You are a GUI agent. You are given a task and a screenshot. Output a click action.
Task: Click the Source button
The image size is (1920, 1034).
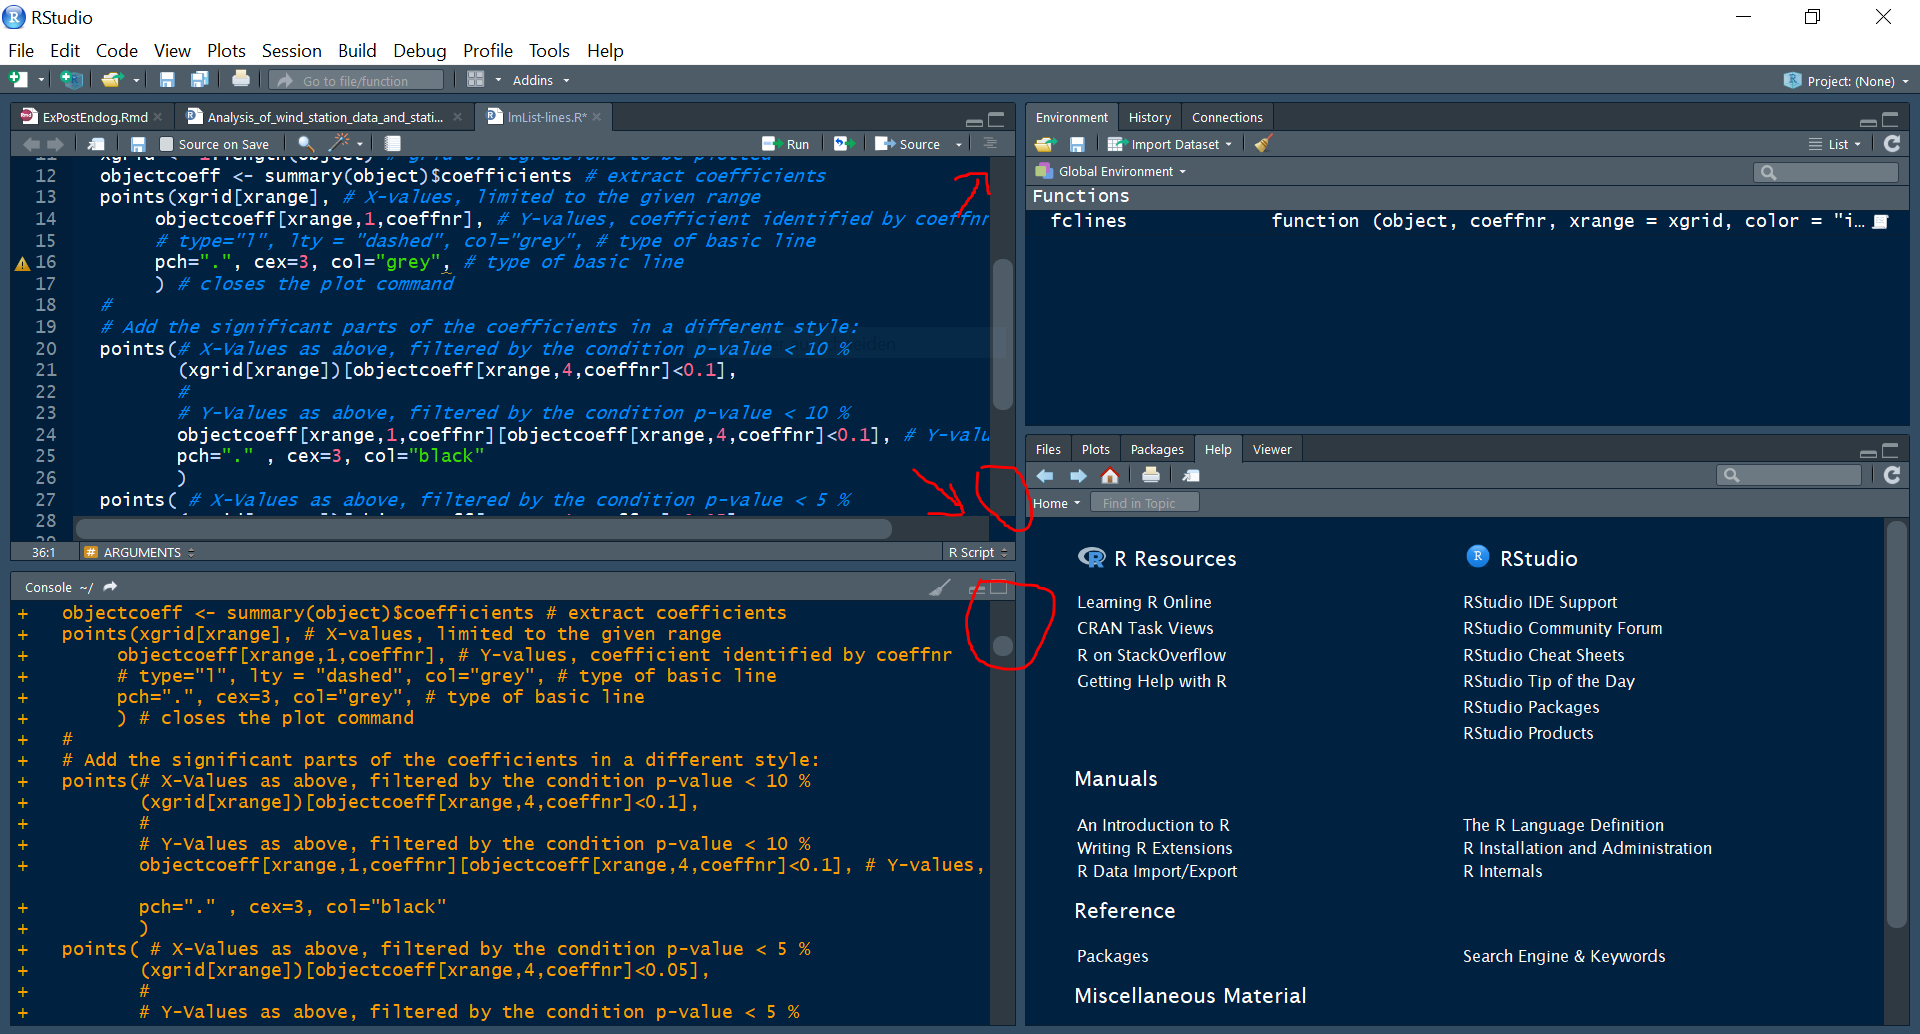coord(908,144)
